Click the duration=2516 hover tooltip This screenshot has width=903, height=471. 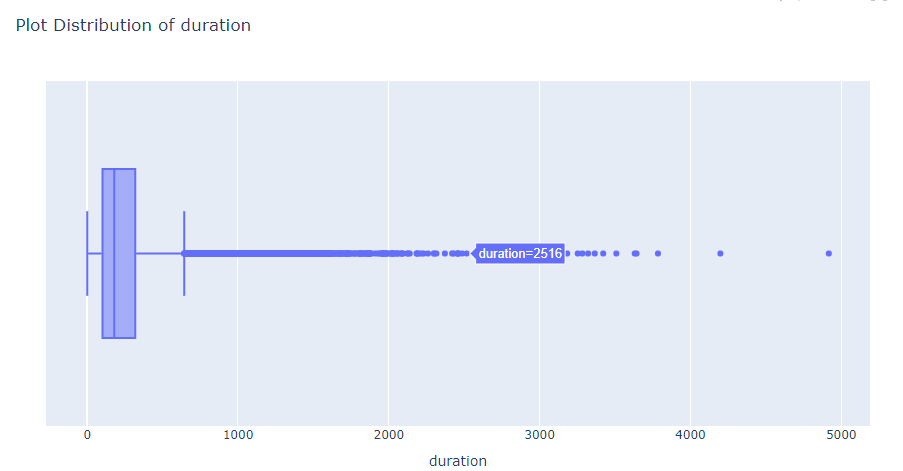pos(519,253)
